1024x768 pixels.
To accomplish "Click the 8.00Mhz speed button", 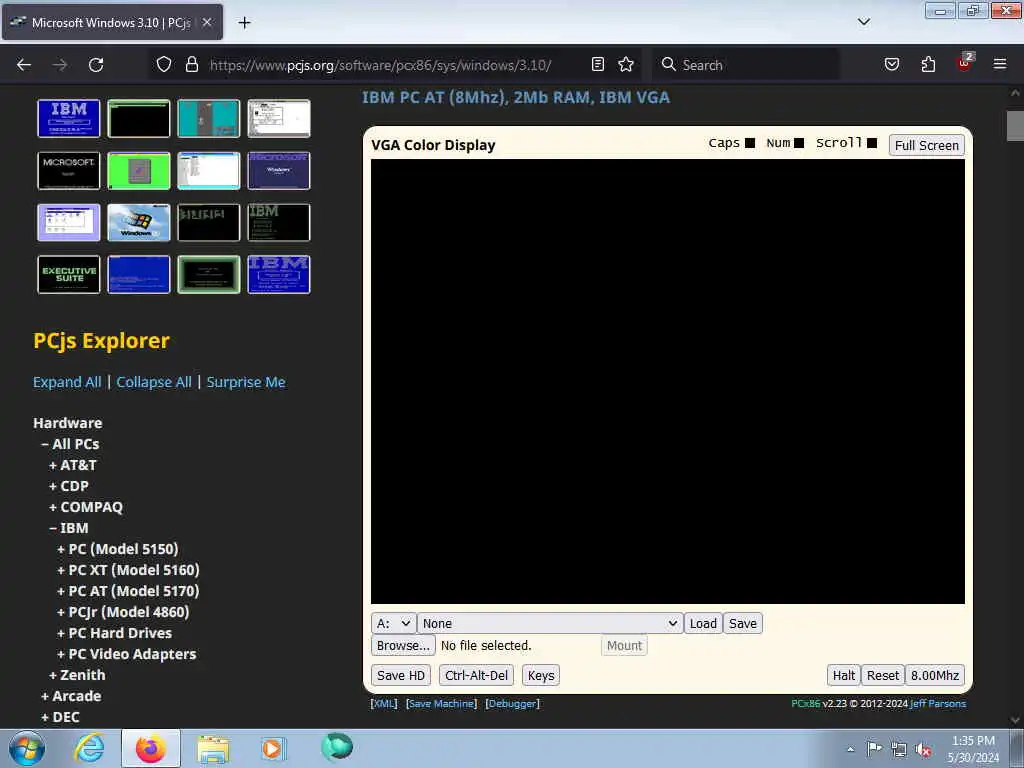I will [935, 675].
